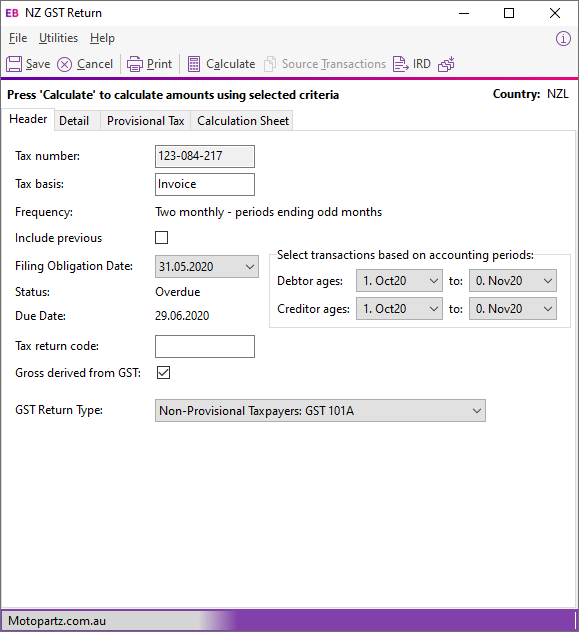Uncheck Gross derived from GST checkbox

click(x=163, y=373)
